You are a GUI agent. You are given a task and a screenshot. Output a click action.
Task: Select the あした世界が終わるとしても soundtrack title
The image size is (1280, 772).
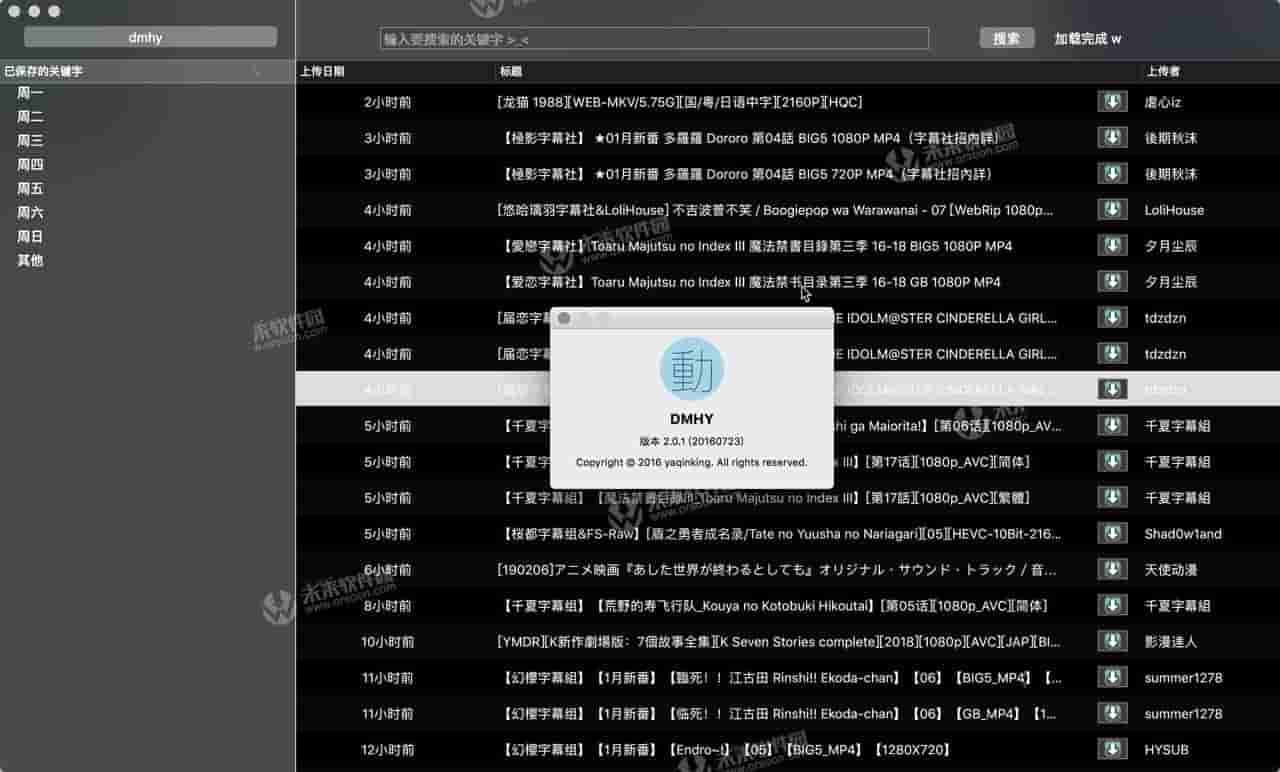coord(777,570)
